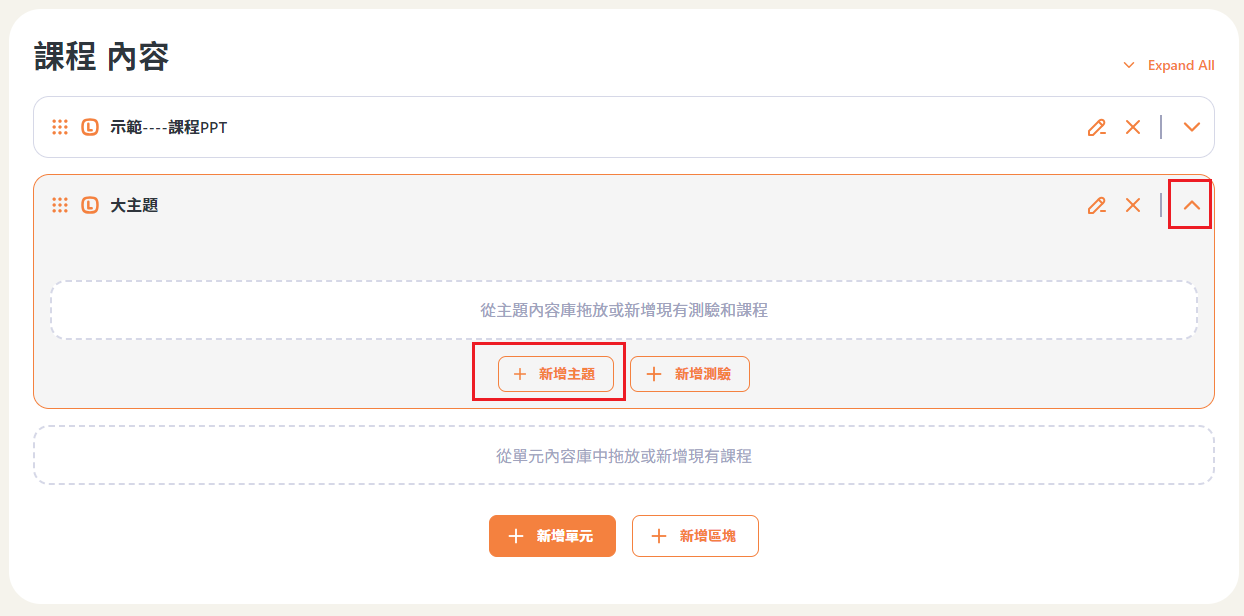Select the 示範----課程PPT unit title

pos(168,127)
